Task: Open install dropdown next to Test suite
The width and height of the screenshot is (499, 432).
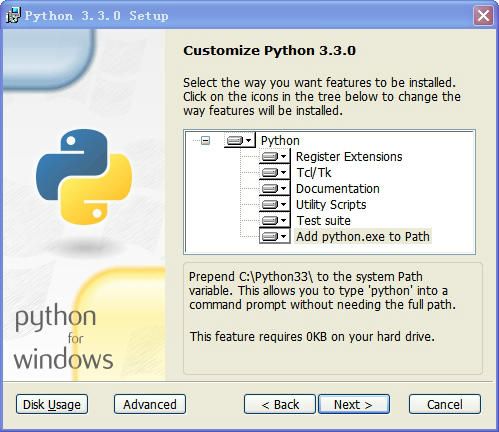Action: (275, 220)
